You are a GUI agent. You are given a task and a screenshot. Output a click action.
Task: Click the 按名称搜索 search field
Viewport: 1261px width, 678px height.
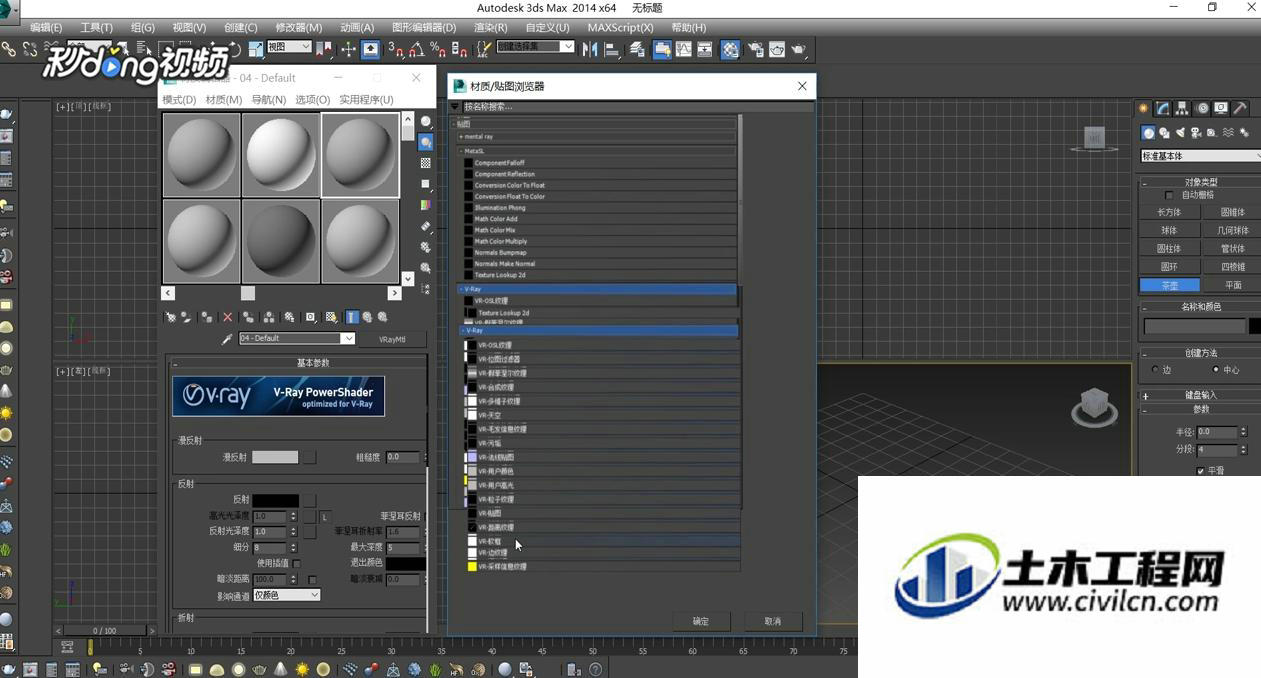point(637,106)
